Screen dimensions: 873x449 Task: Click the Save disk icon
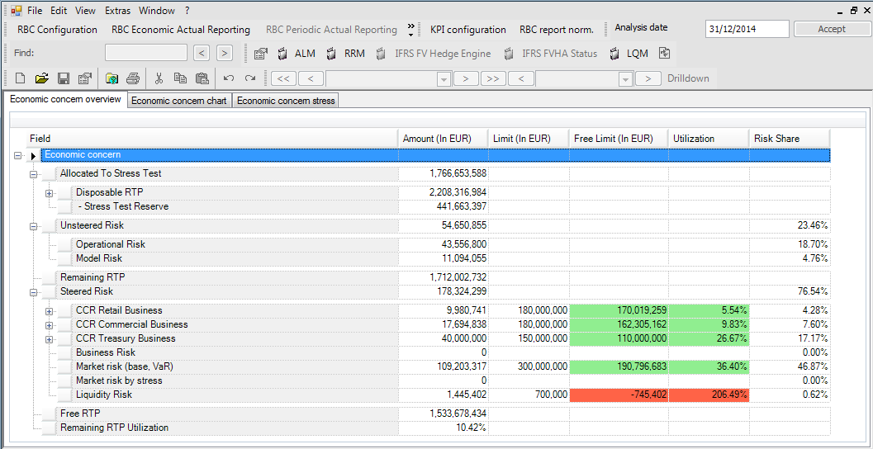[x=63, y=78]
